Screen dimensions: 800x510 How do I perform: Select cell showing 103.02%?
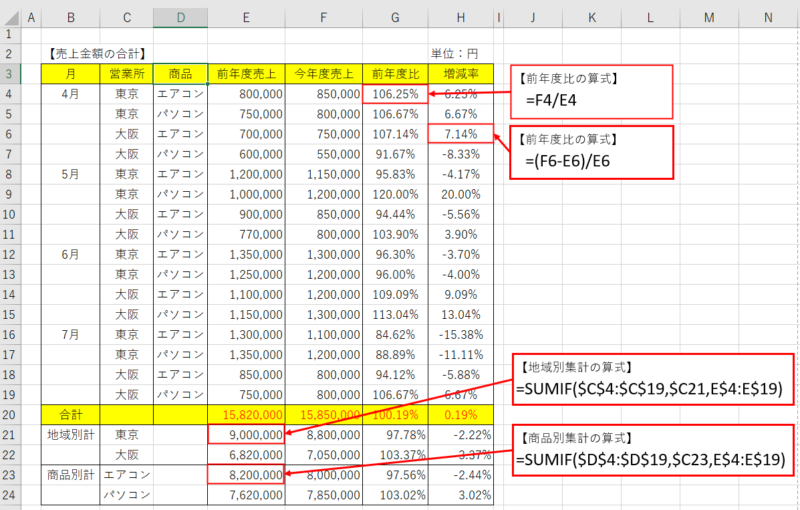395,495
